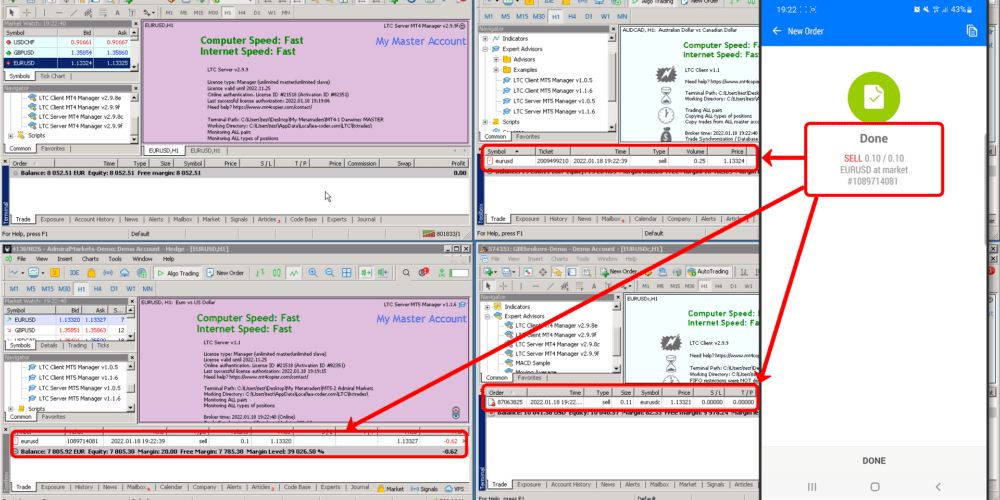Tap the Android recents button on phone
Image resolution: width=1000 pixels, height=500 pixels.
coord(812,487)
